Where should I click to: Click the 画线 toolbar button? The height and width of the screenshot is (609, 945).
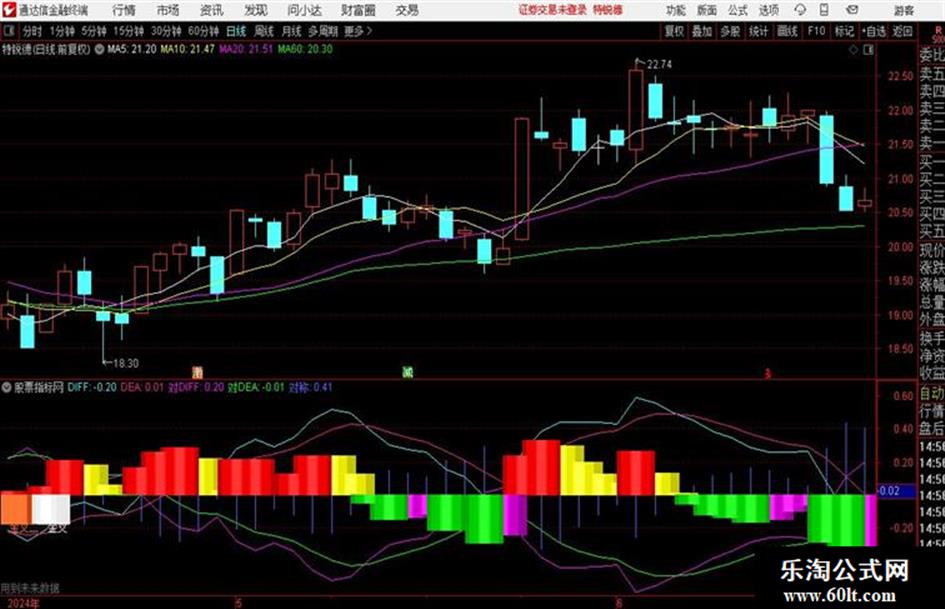coord(788,31)
